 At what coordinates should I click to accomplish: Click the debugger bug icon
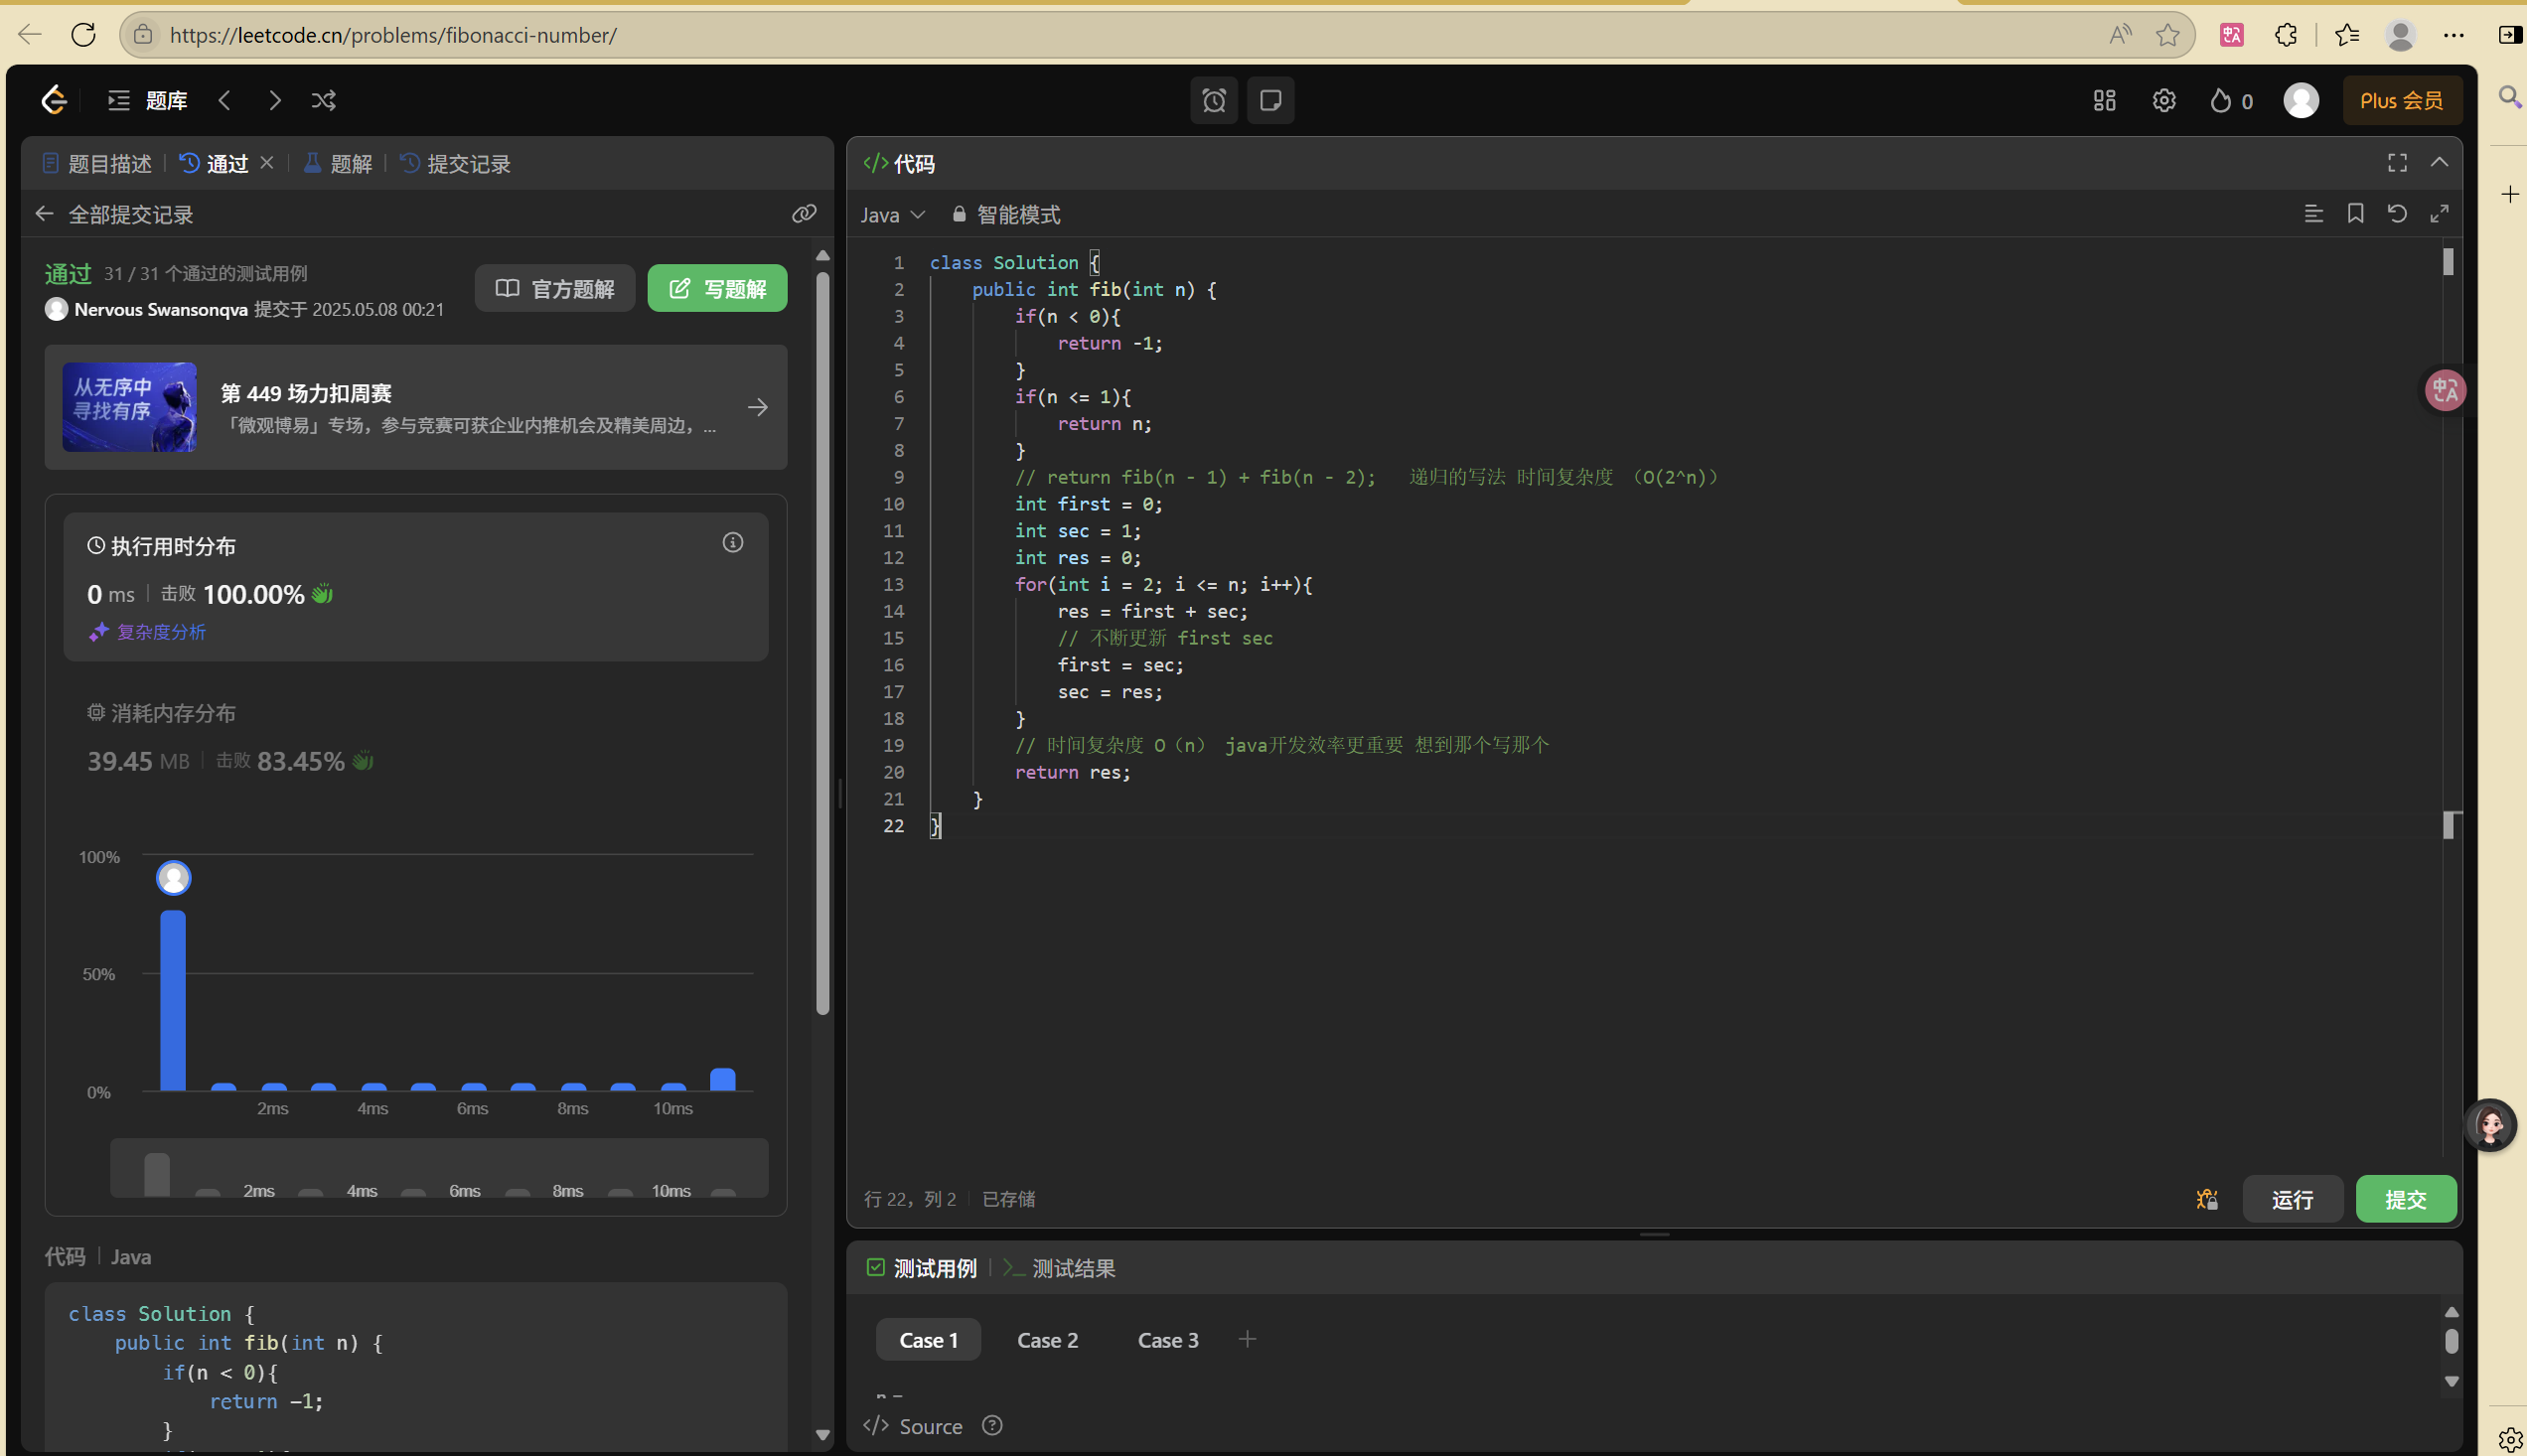(2207, 1198)
